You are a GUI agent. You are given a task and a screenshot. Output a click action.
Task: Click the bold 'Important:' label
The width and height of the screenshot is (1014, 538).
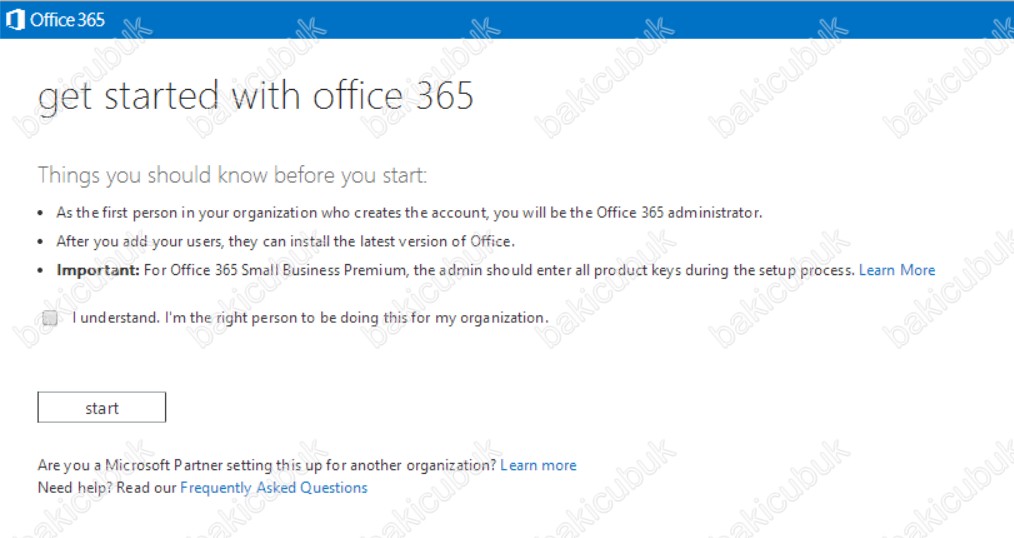[98, 270]
